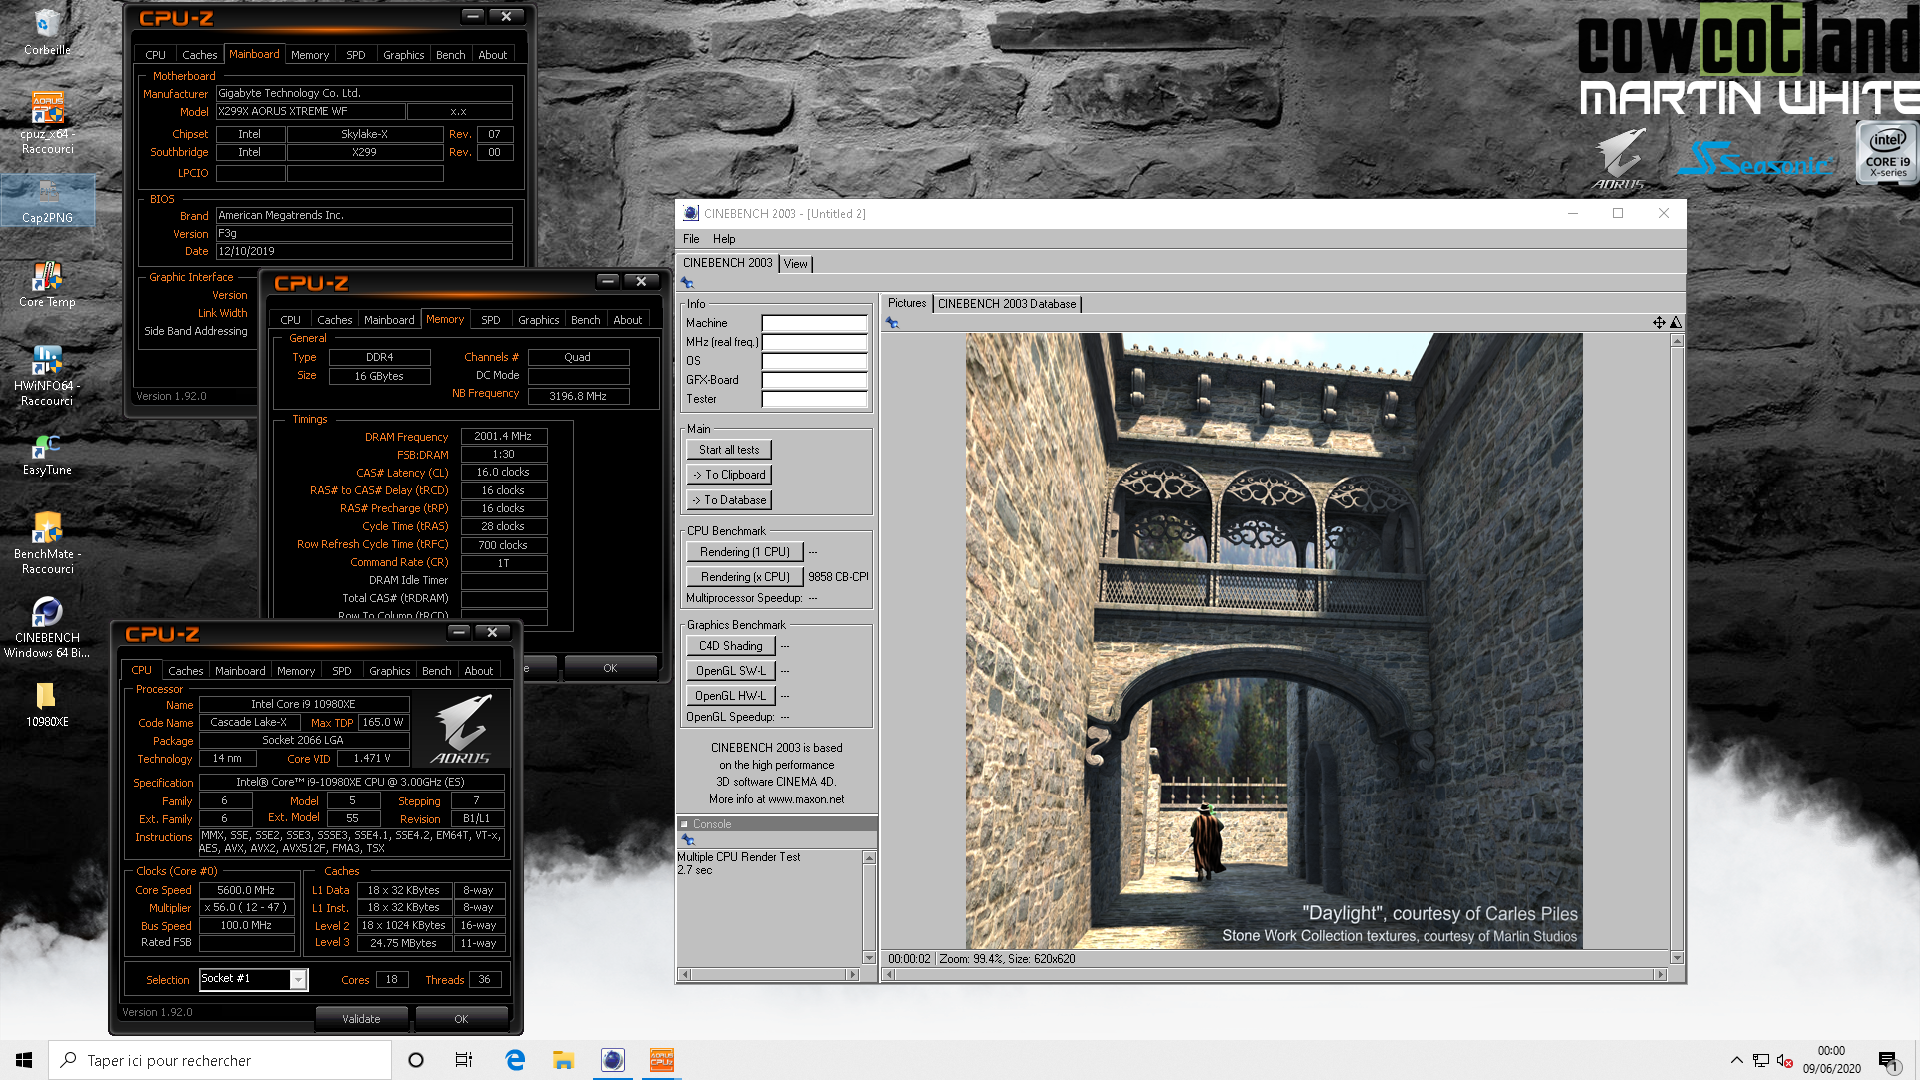Click the To Clipboard button
The width and height of the screenshot is (1920, 1080).
click(728, 475)
